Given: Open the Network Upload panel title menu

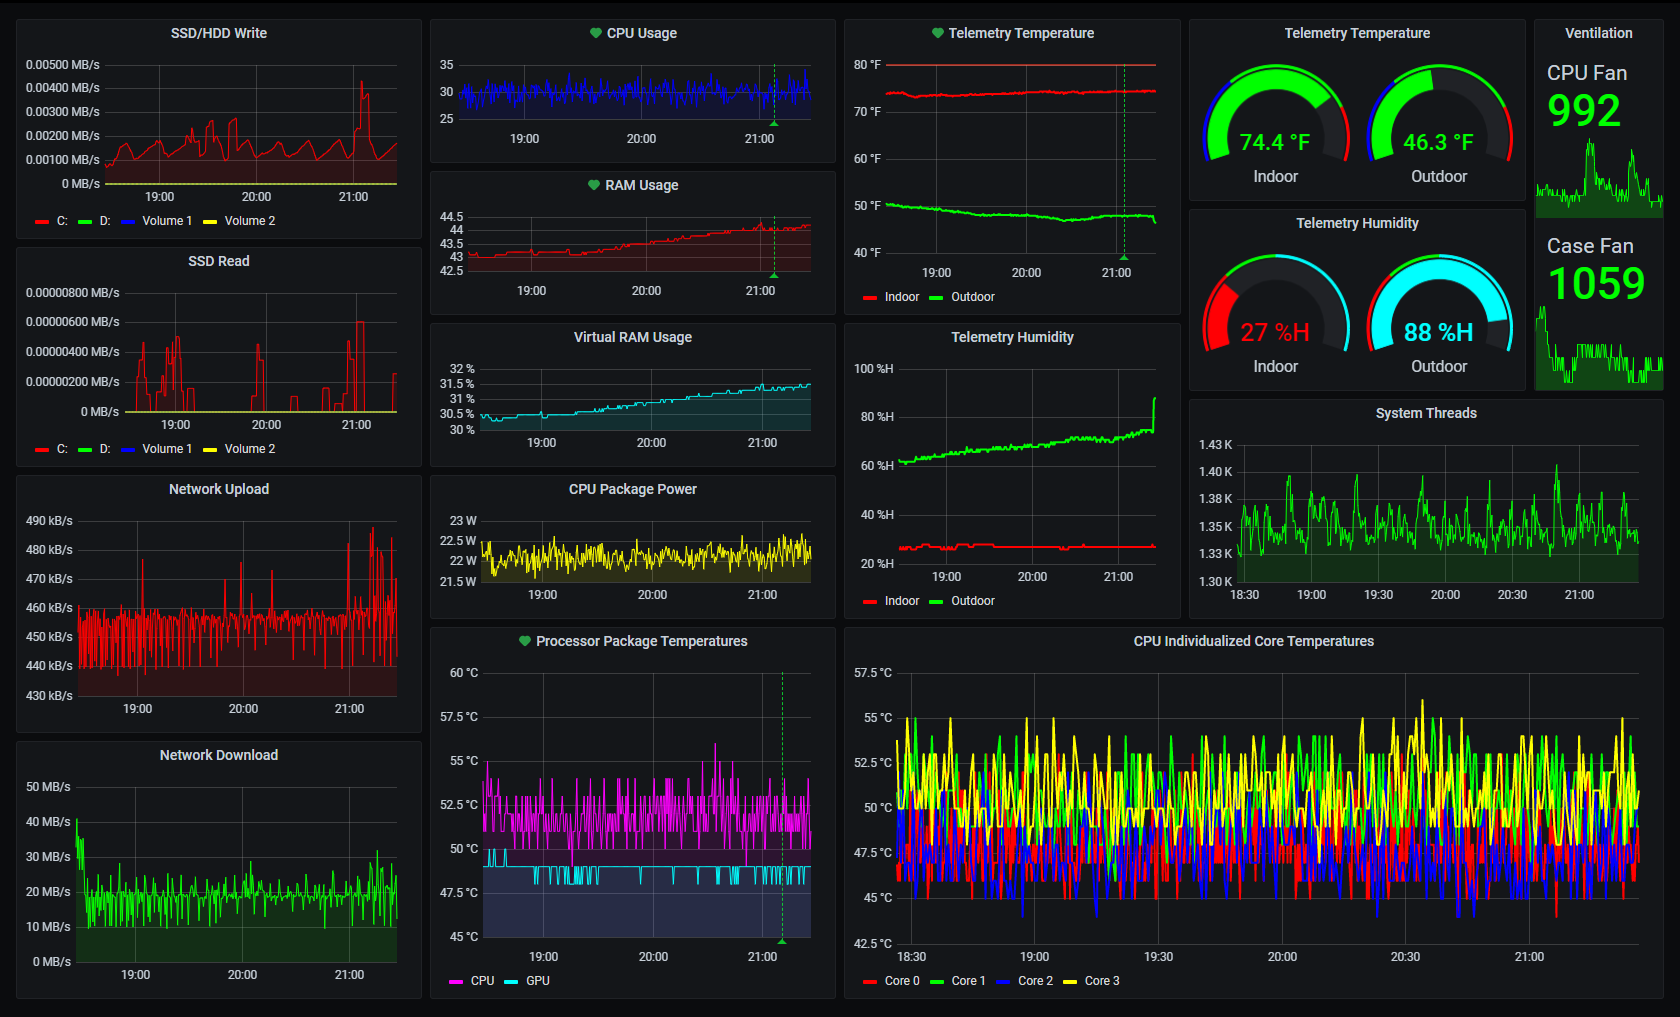Looking at the screenshot, I should (217, 489).
